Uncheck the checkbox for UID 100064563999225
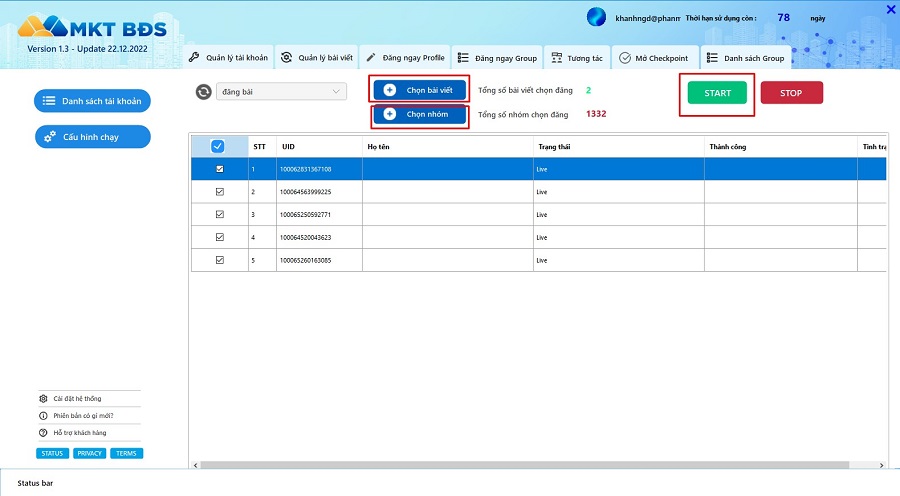 point(220,192)
